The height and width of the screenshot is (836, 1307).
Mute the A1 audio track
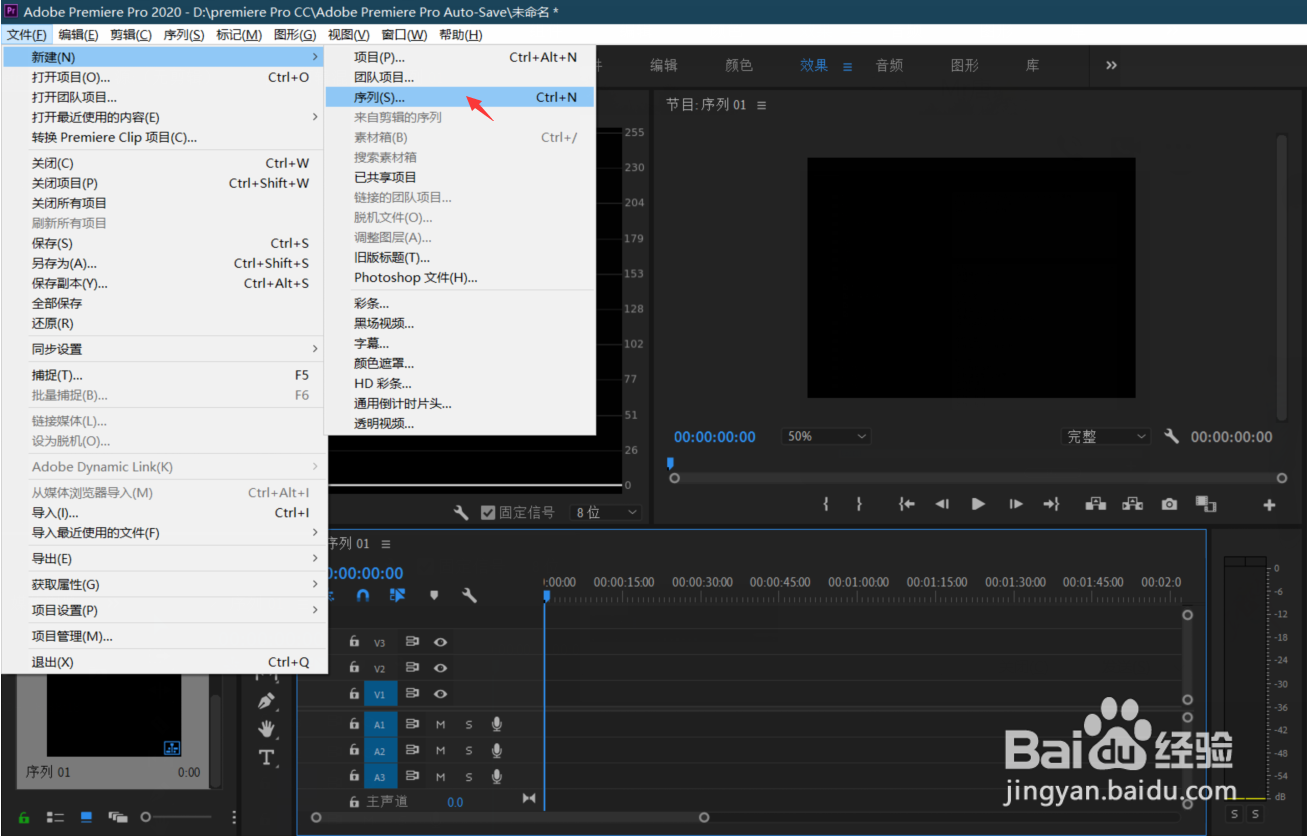[x=440, y=724]
